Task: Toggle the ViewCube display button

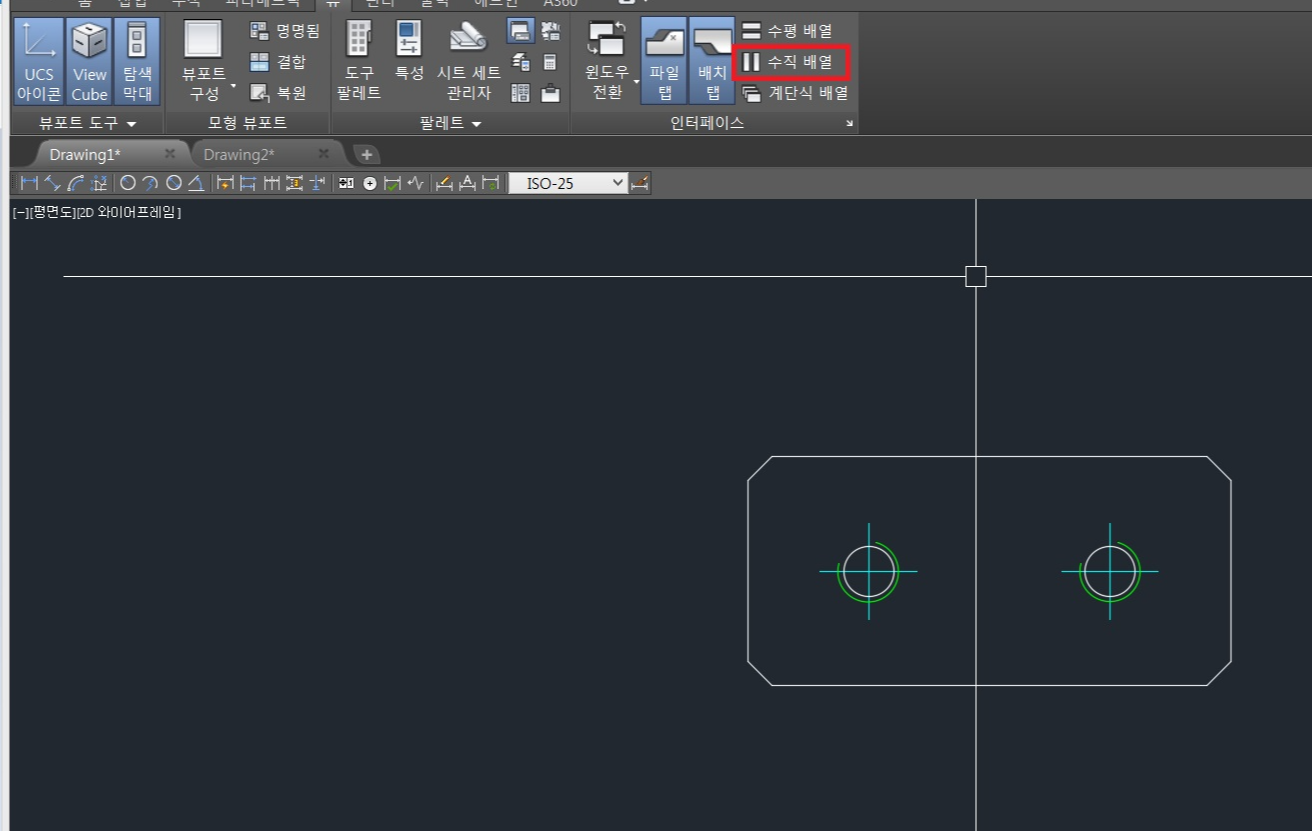Action: pos(89,61)
